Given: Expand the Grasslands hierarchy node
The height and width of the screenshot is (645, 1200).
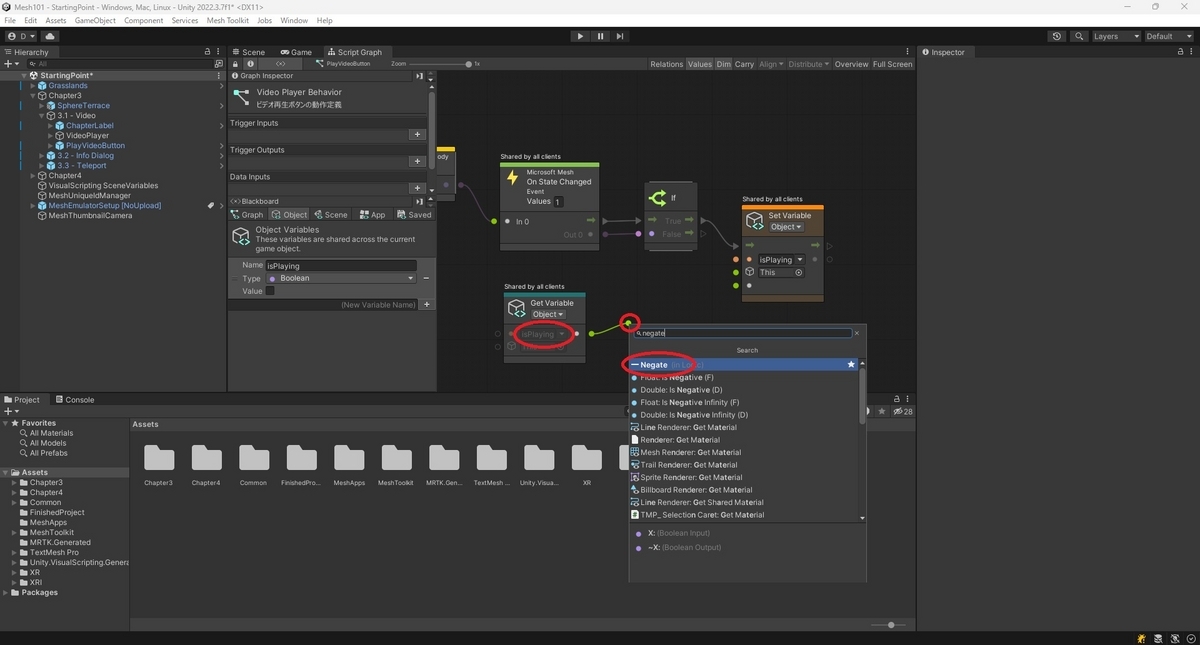Looking at the screenshot, I should 33,86.
